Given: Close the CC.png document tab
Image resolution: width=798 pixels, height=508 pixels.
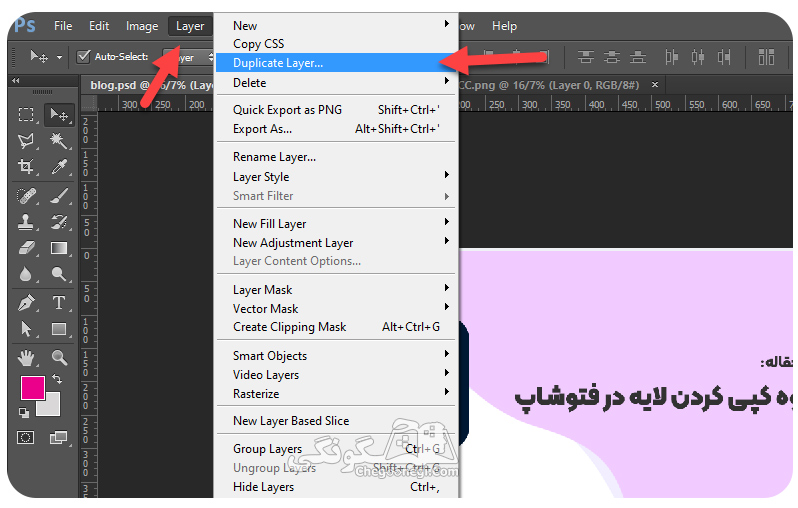Looking at the screenshot, I should point(655,84).
